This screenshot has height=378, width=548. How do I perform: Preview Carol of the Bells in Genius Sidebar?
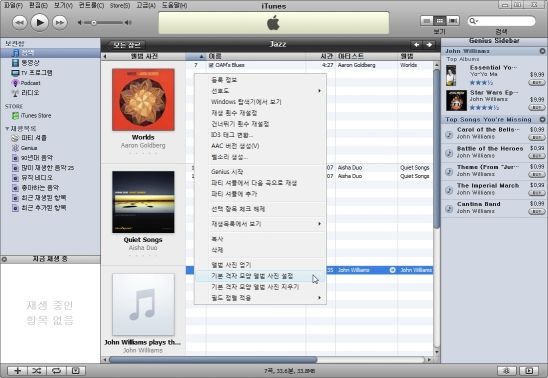point(449,135)
